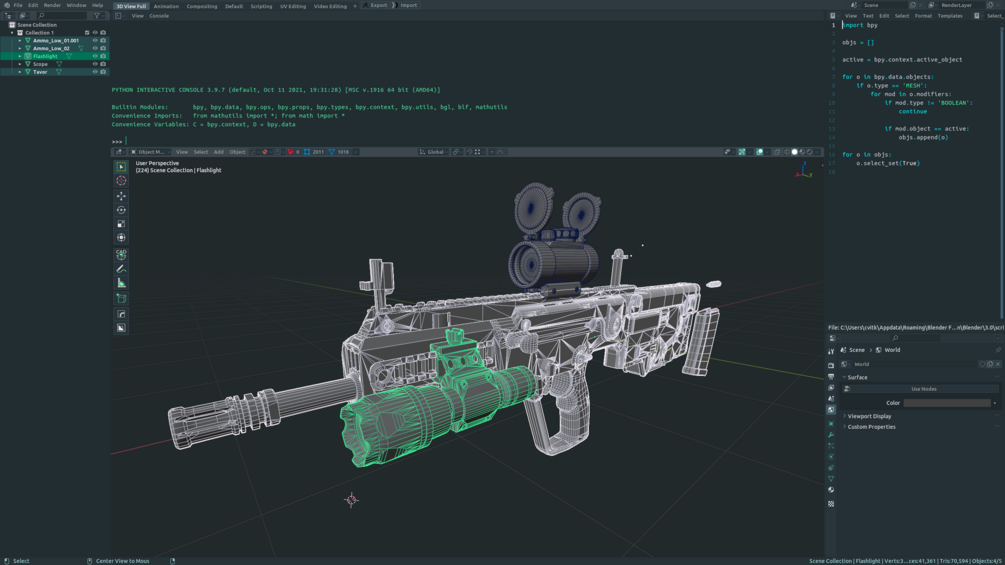Click the properties editor search field
The height and width of the screenshot is (565, 1005).
point(918,338)
